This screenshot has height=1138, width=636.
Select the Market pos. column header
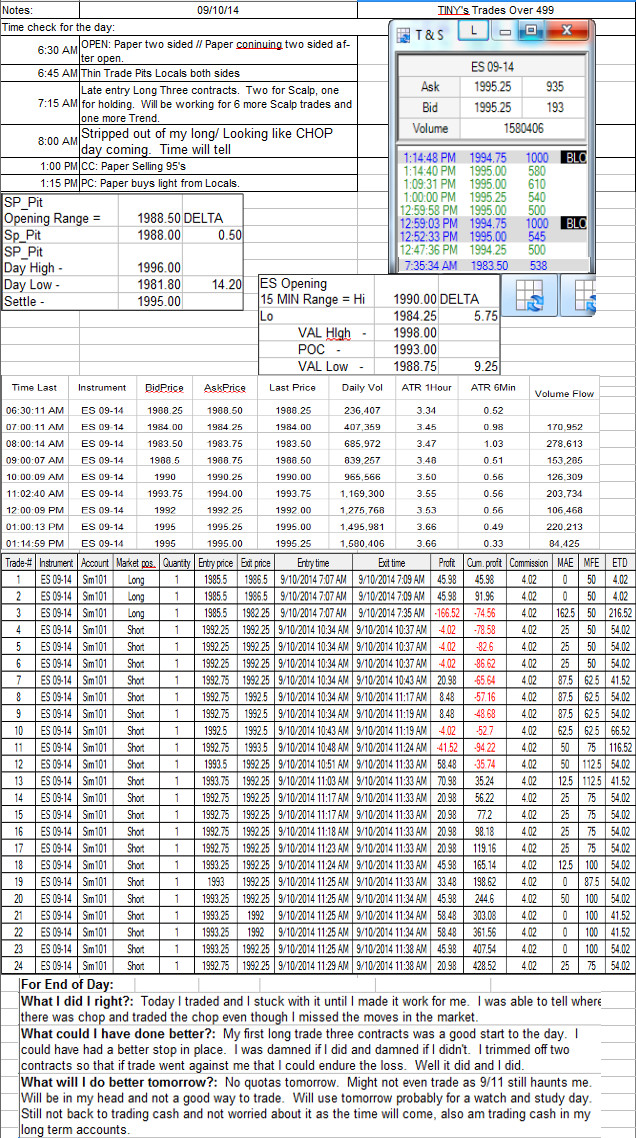pyautogui.click(x=136, y=562)
